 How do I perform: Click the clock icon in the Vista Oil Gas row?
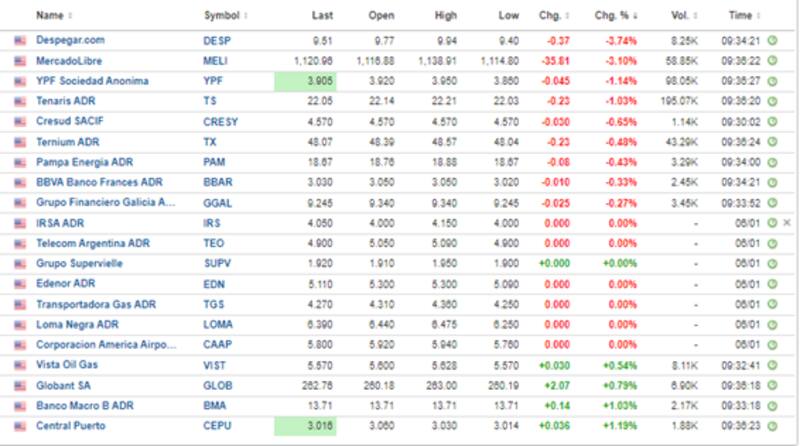point(771,365)
